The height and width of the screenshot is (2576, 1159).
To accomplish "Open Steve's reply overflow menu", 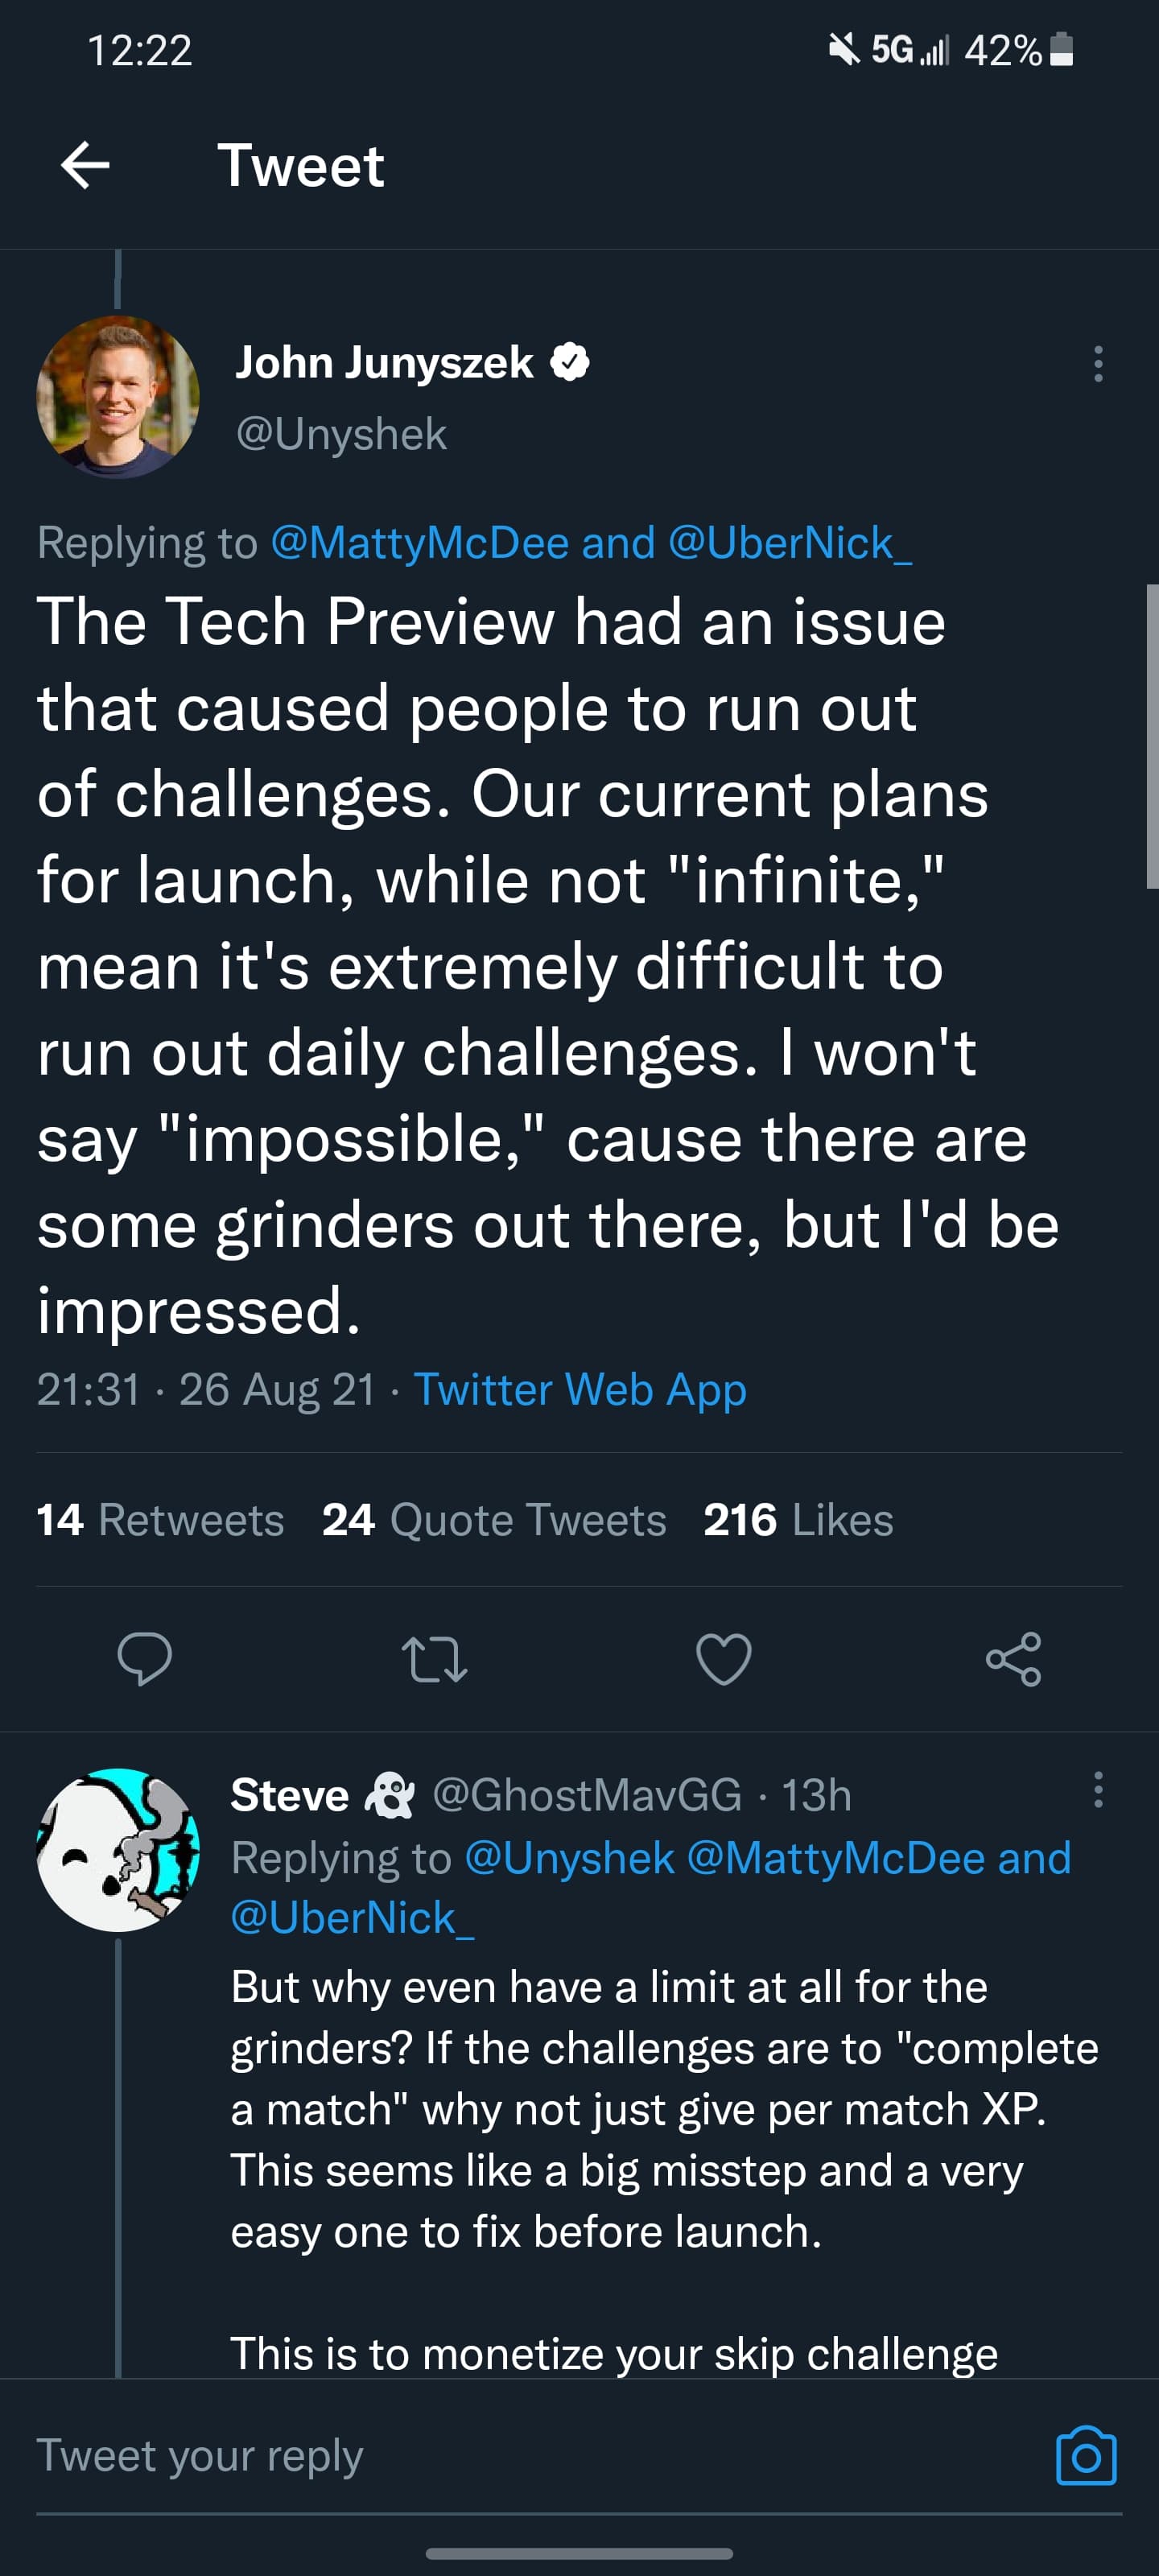I will pyautogui.click(x=1098, y=1789).
